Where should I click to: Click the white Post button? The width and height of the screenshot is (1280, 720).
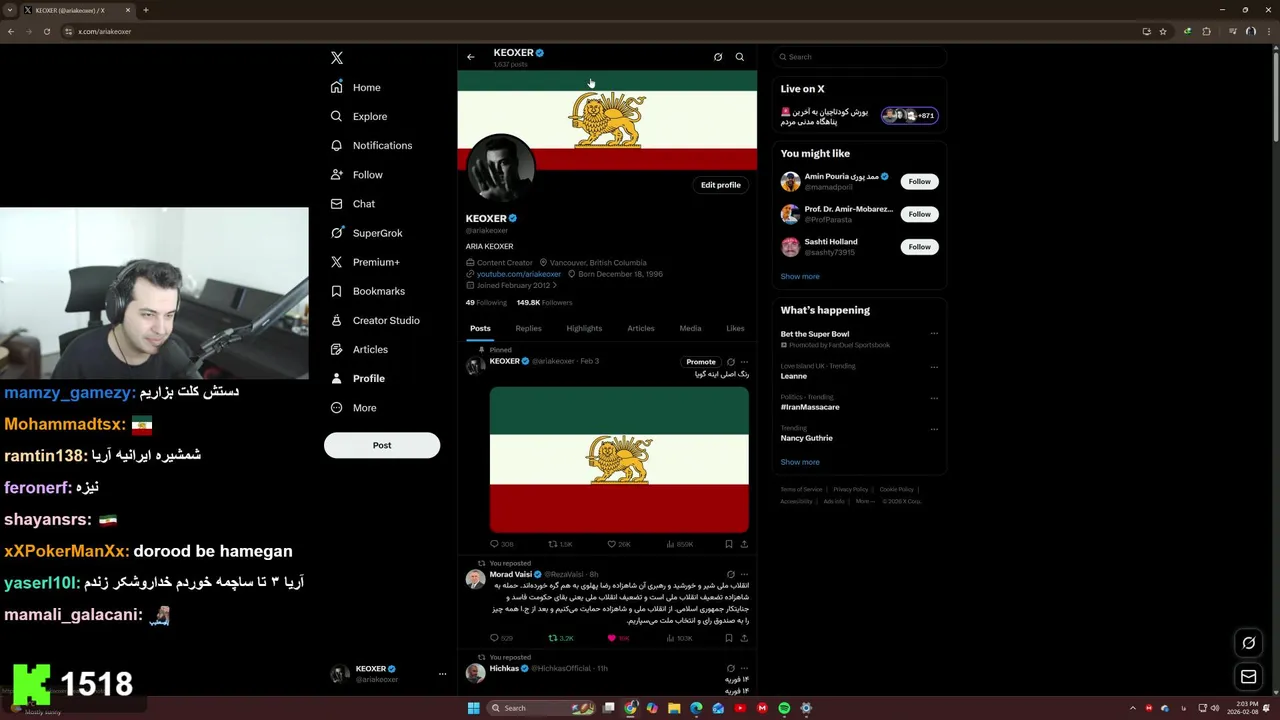tap(382, 445)
